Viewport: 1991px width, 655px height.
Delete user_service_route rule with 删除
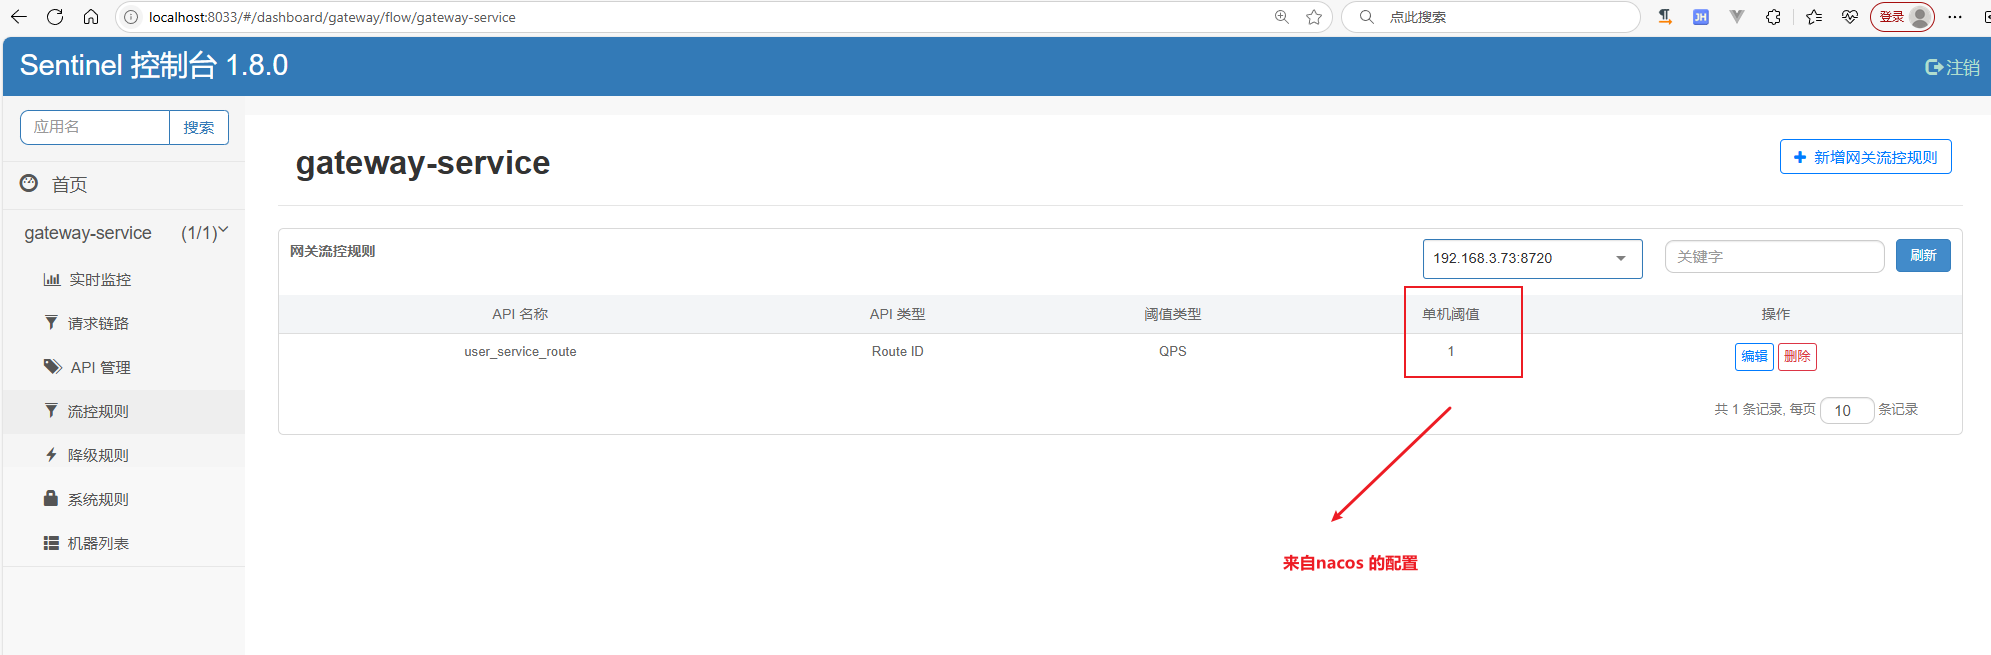(x=1797, y=356)
